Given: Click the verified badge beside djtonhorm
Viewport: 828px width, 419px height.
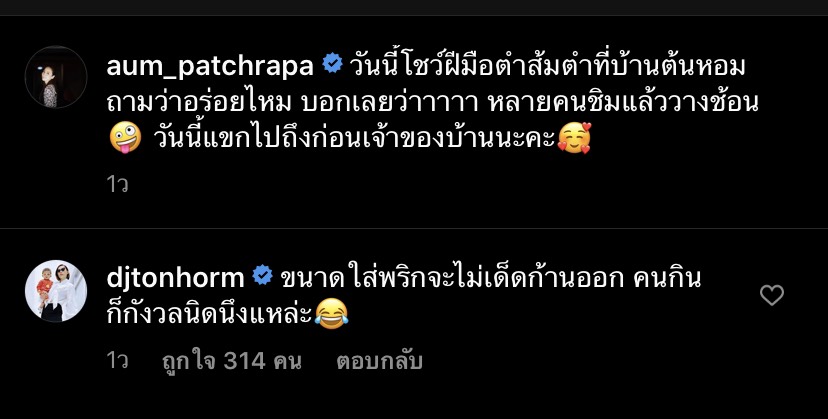Looking at the screenshot, I should click(262, 276).
